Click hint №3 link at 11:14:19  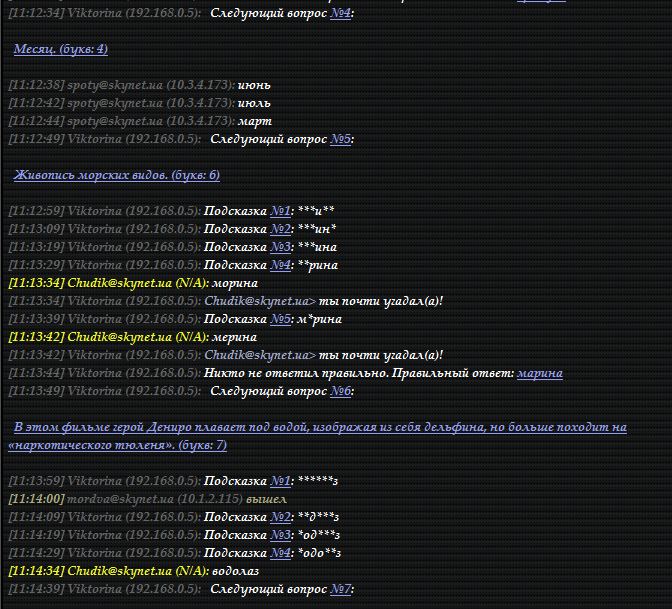pyautogui.click(x=281, y=535)
